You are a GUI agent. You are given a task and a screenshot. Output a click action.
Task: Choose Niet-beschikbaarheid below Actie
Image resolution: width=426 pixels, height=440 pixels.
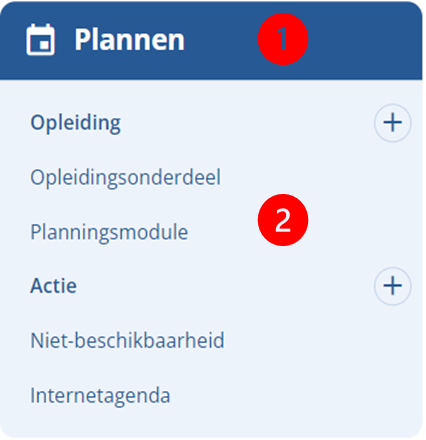(x=127, y=340)
